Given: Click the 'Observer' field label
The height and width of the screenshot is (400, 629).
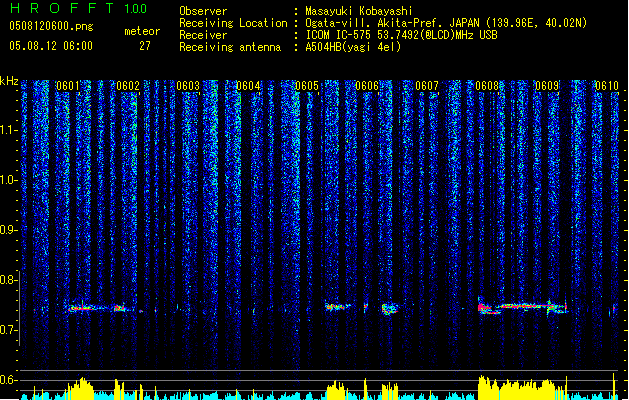Looking at the screenshot, I should click(x=203, y=11).
